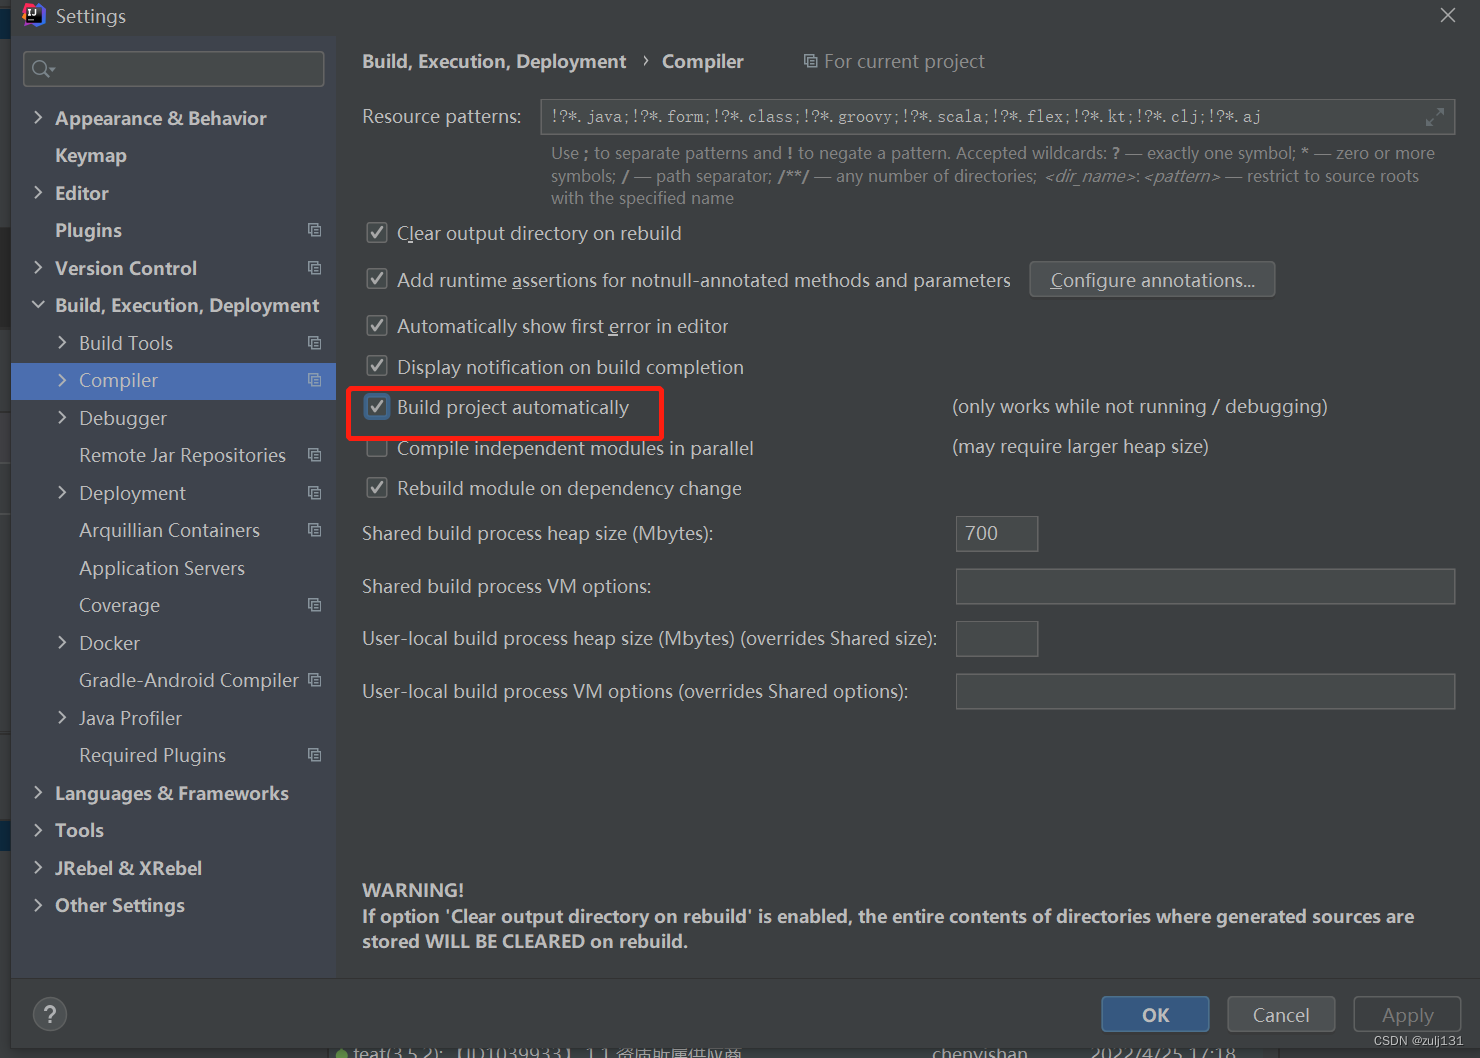
Task: Open Required Plugins settings
Action: pos(152,755)
